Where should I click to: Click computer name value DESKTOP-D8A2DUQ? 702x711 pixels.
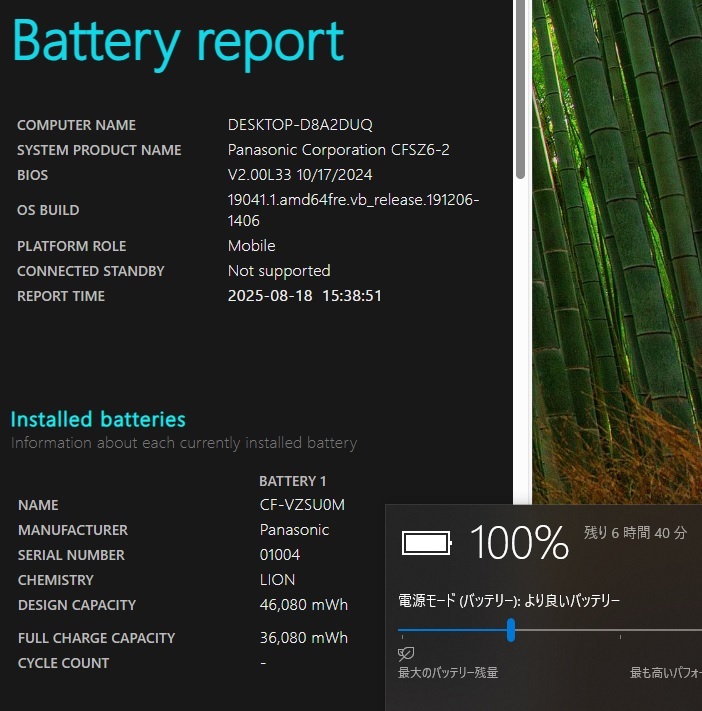(x=300, y=125)
